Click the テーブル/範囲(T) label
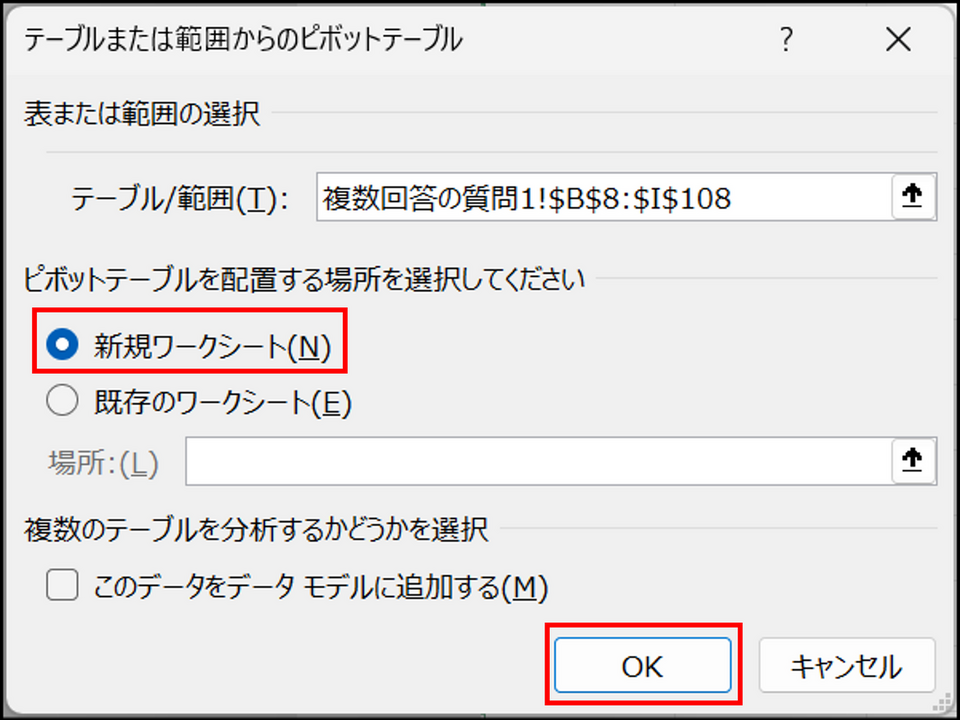960x720 pixels. pos(179,200)
